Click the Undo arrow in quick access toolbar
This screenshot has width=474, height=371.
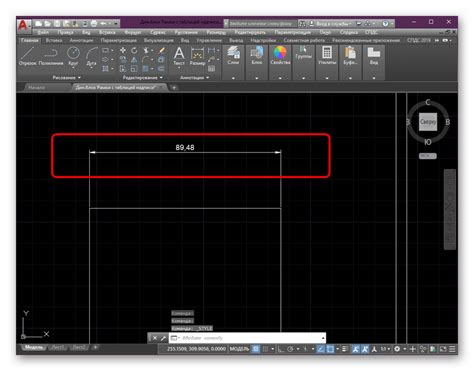click(103, 24)
